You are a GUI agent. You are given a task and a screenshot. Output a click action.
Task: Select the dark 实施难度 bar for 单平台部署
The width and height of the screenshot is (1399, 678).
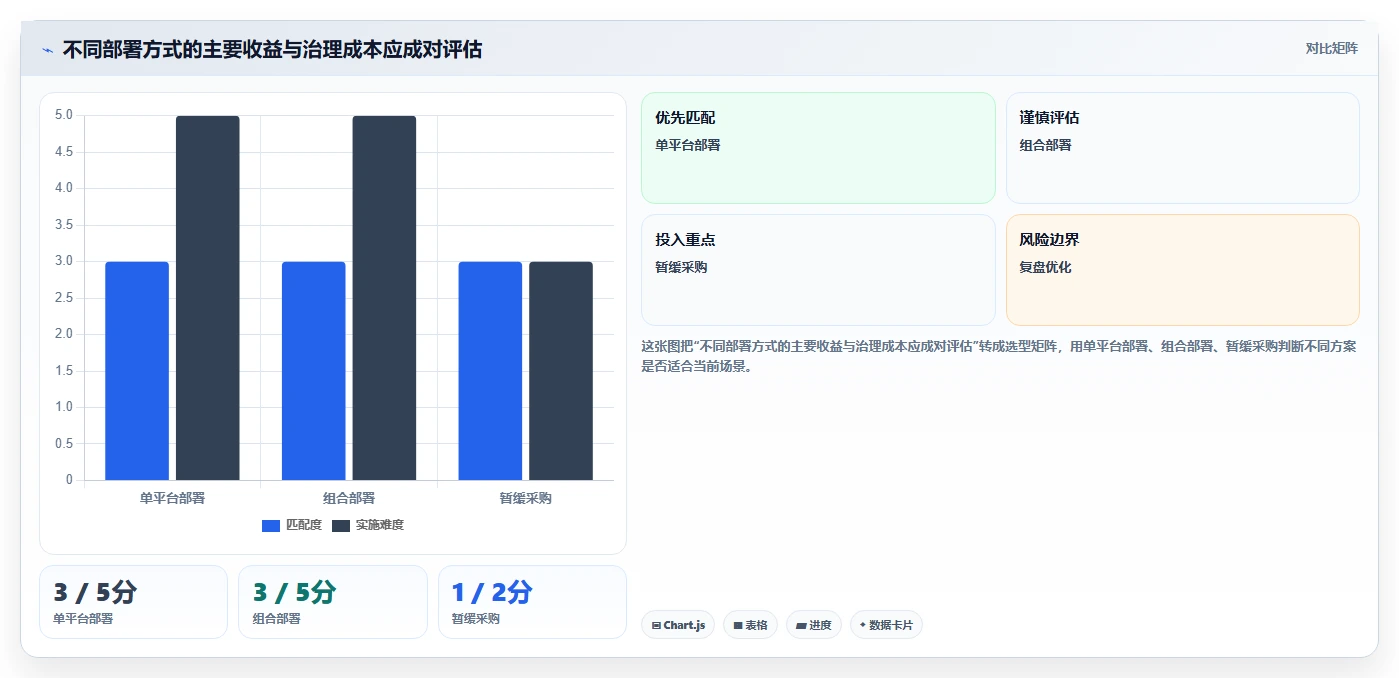tap(208, 298)
